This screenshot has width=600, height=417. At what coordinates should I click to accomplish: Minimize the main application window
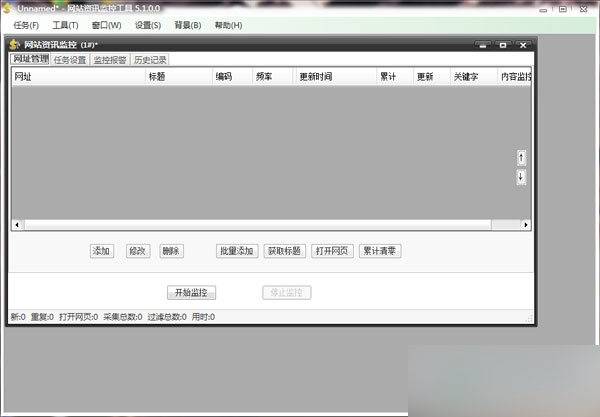tap(543, 10)
